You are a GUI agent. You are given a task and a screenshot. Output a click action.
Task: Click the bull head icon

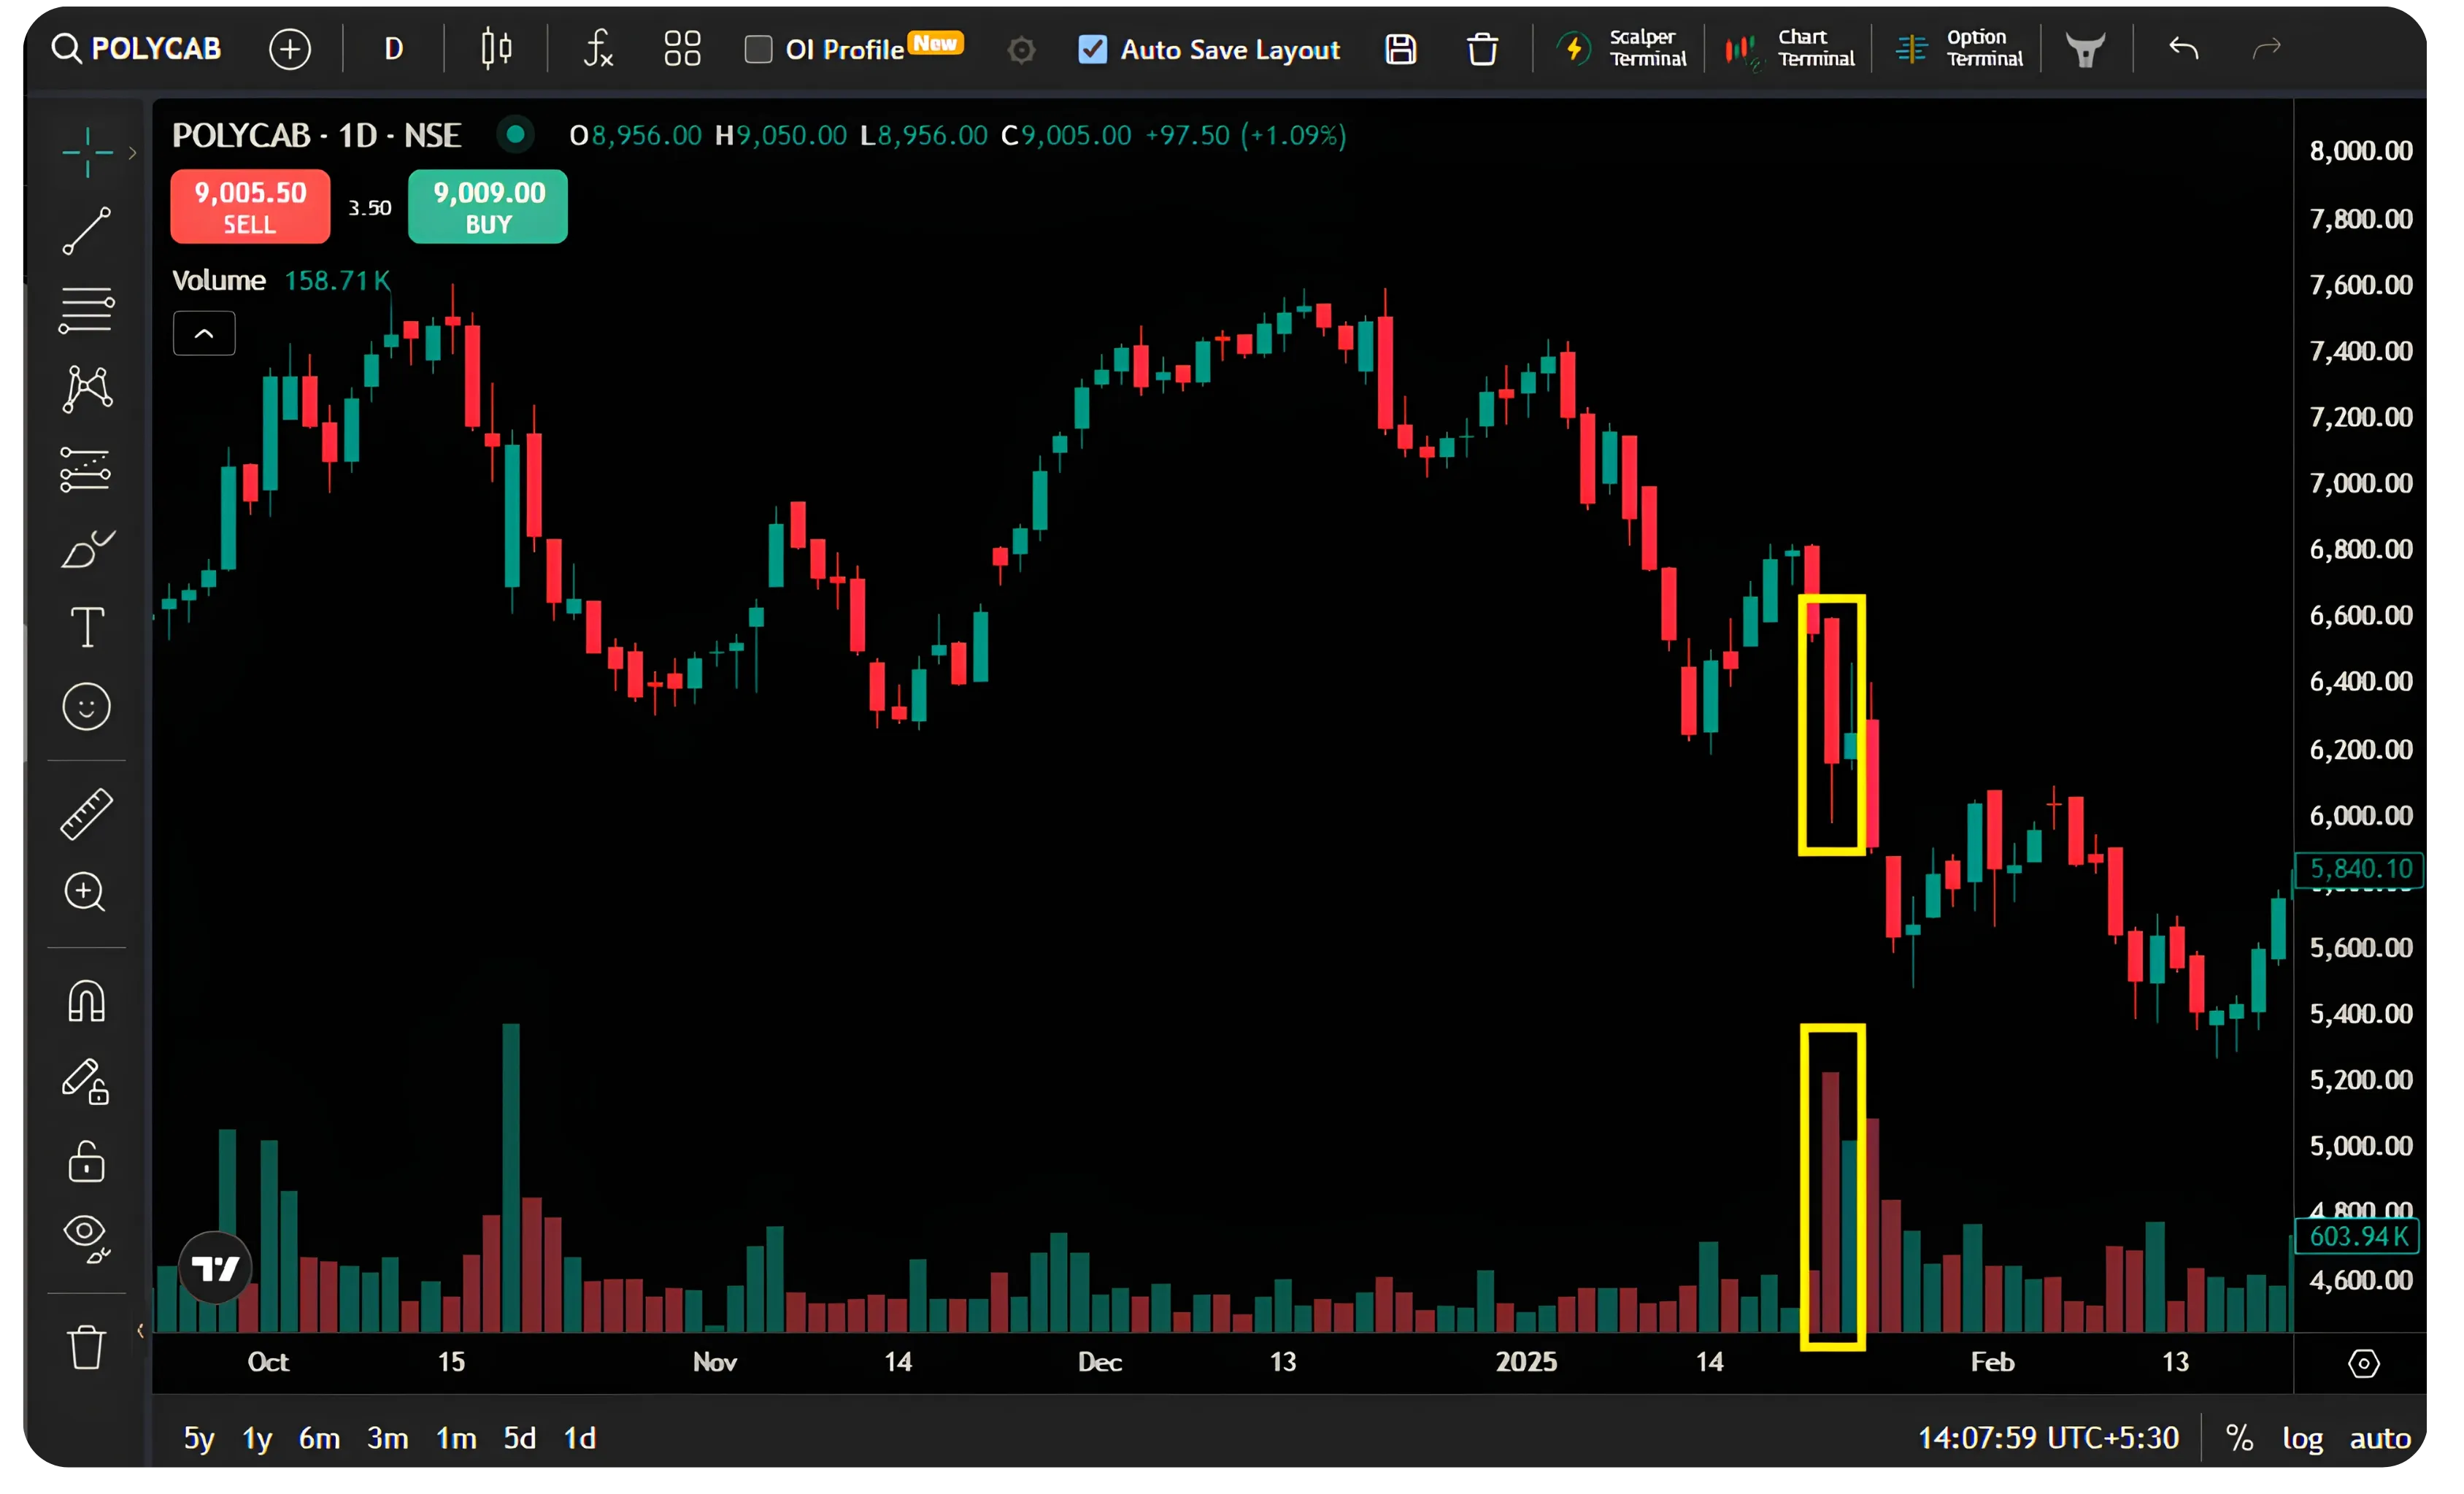click(2085, 48)
